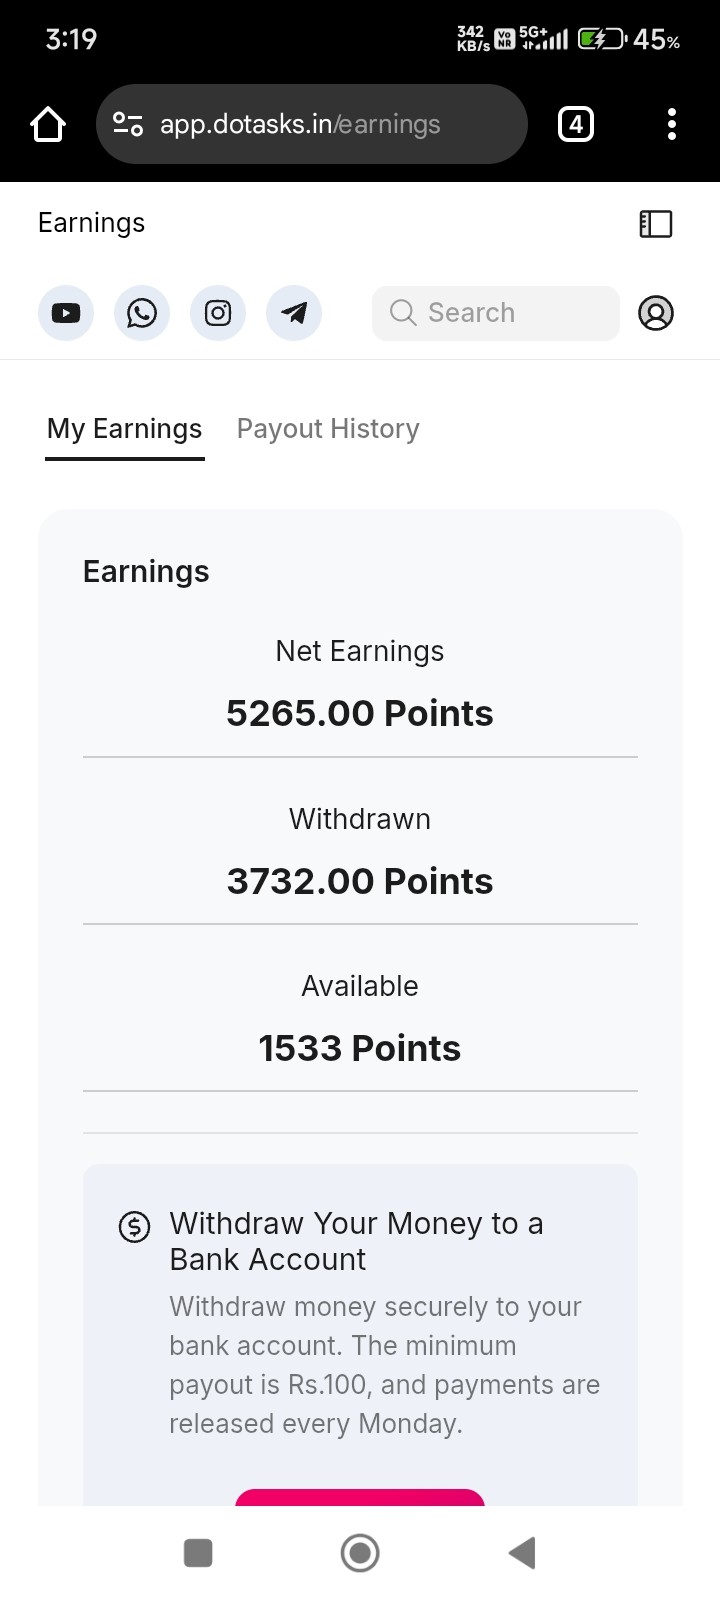The height and width of the screenshot is (1600, 720).
Task: Tap the app.dotasks.in address bar
Action: point(311,124)
